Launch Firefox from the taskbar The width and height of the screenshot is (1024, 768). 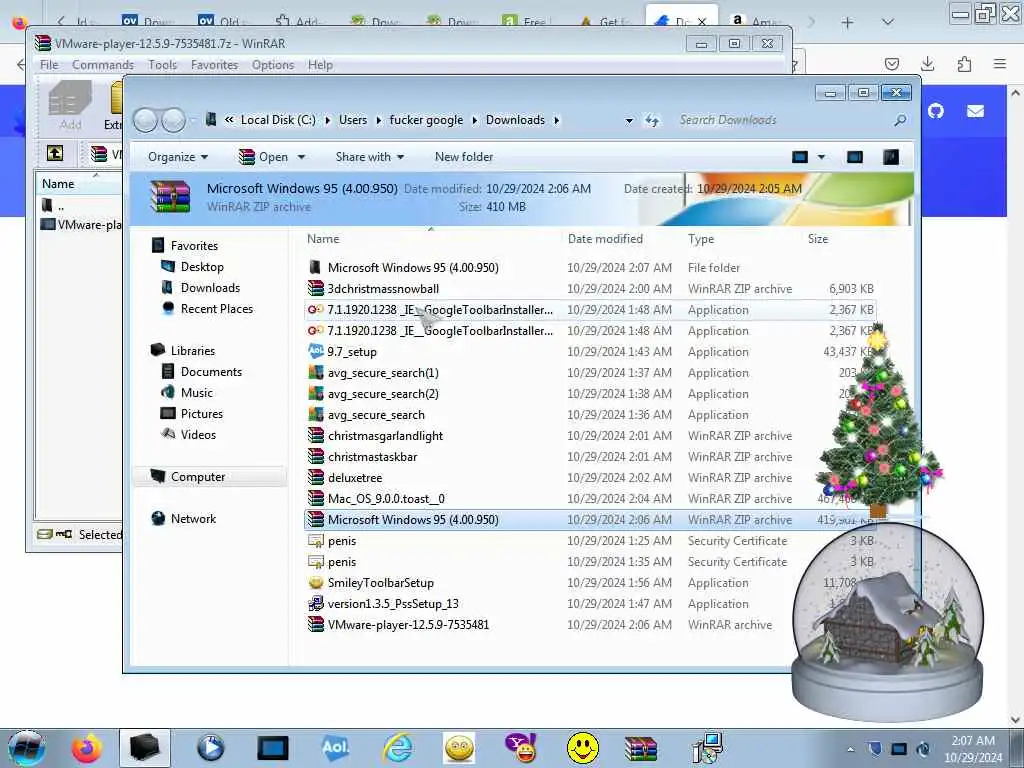86,748
